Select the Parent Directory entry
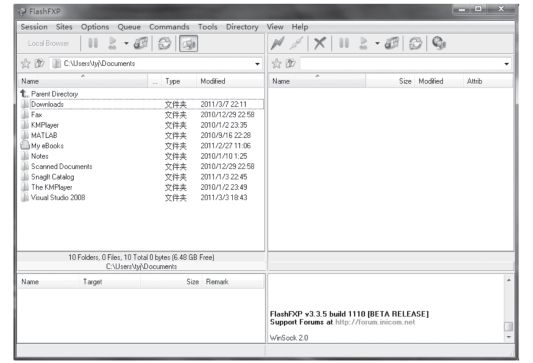 54,94
